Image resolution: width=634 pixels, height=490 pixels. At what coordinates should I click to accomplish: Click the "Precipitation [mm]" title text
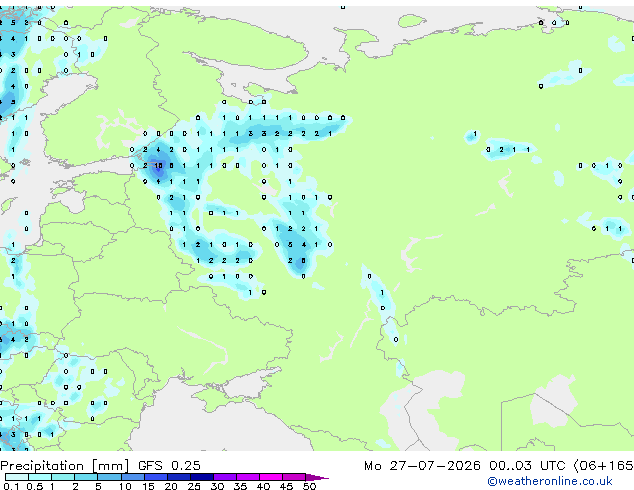[65, 466]
